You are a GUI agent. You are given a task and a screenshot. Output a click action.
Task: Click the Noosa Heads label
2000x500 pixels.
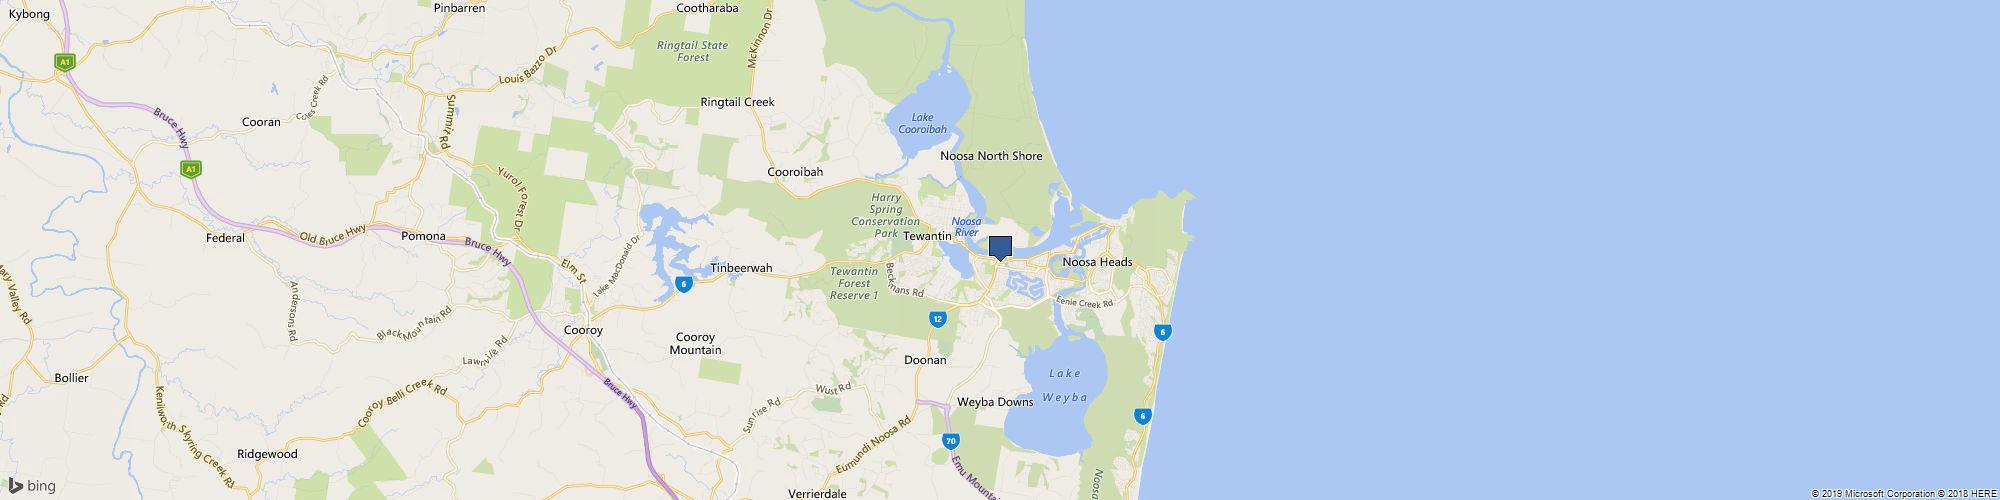[x=1098, y=262]
